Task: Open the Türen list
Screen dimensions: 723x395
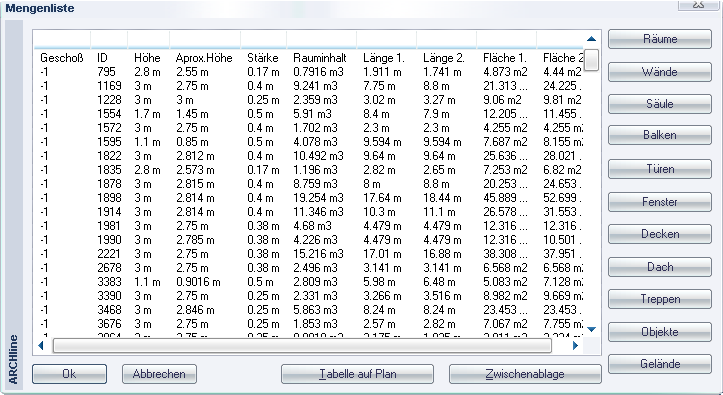Action: coord(660,169)
